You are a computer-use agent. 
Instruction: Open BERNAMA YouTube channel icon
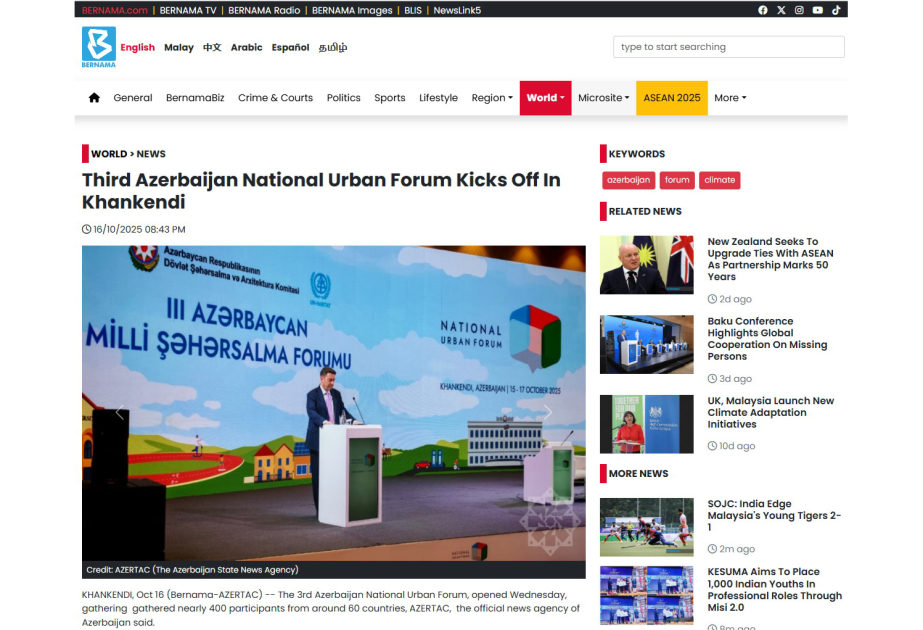coord(818,10)
